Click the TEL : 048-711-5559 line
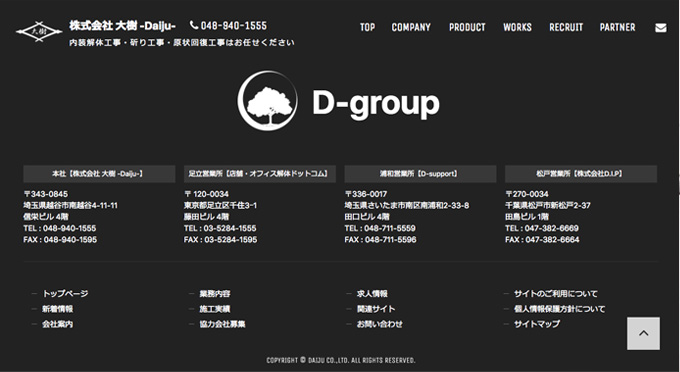The height and width of the screenshot is (372, 680). 380,228
